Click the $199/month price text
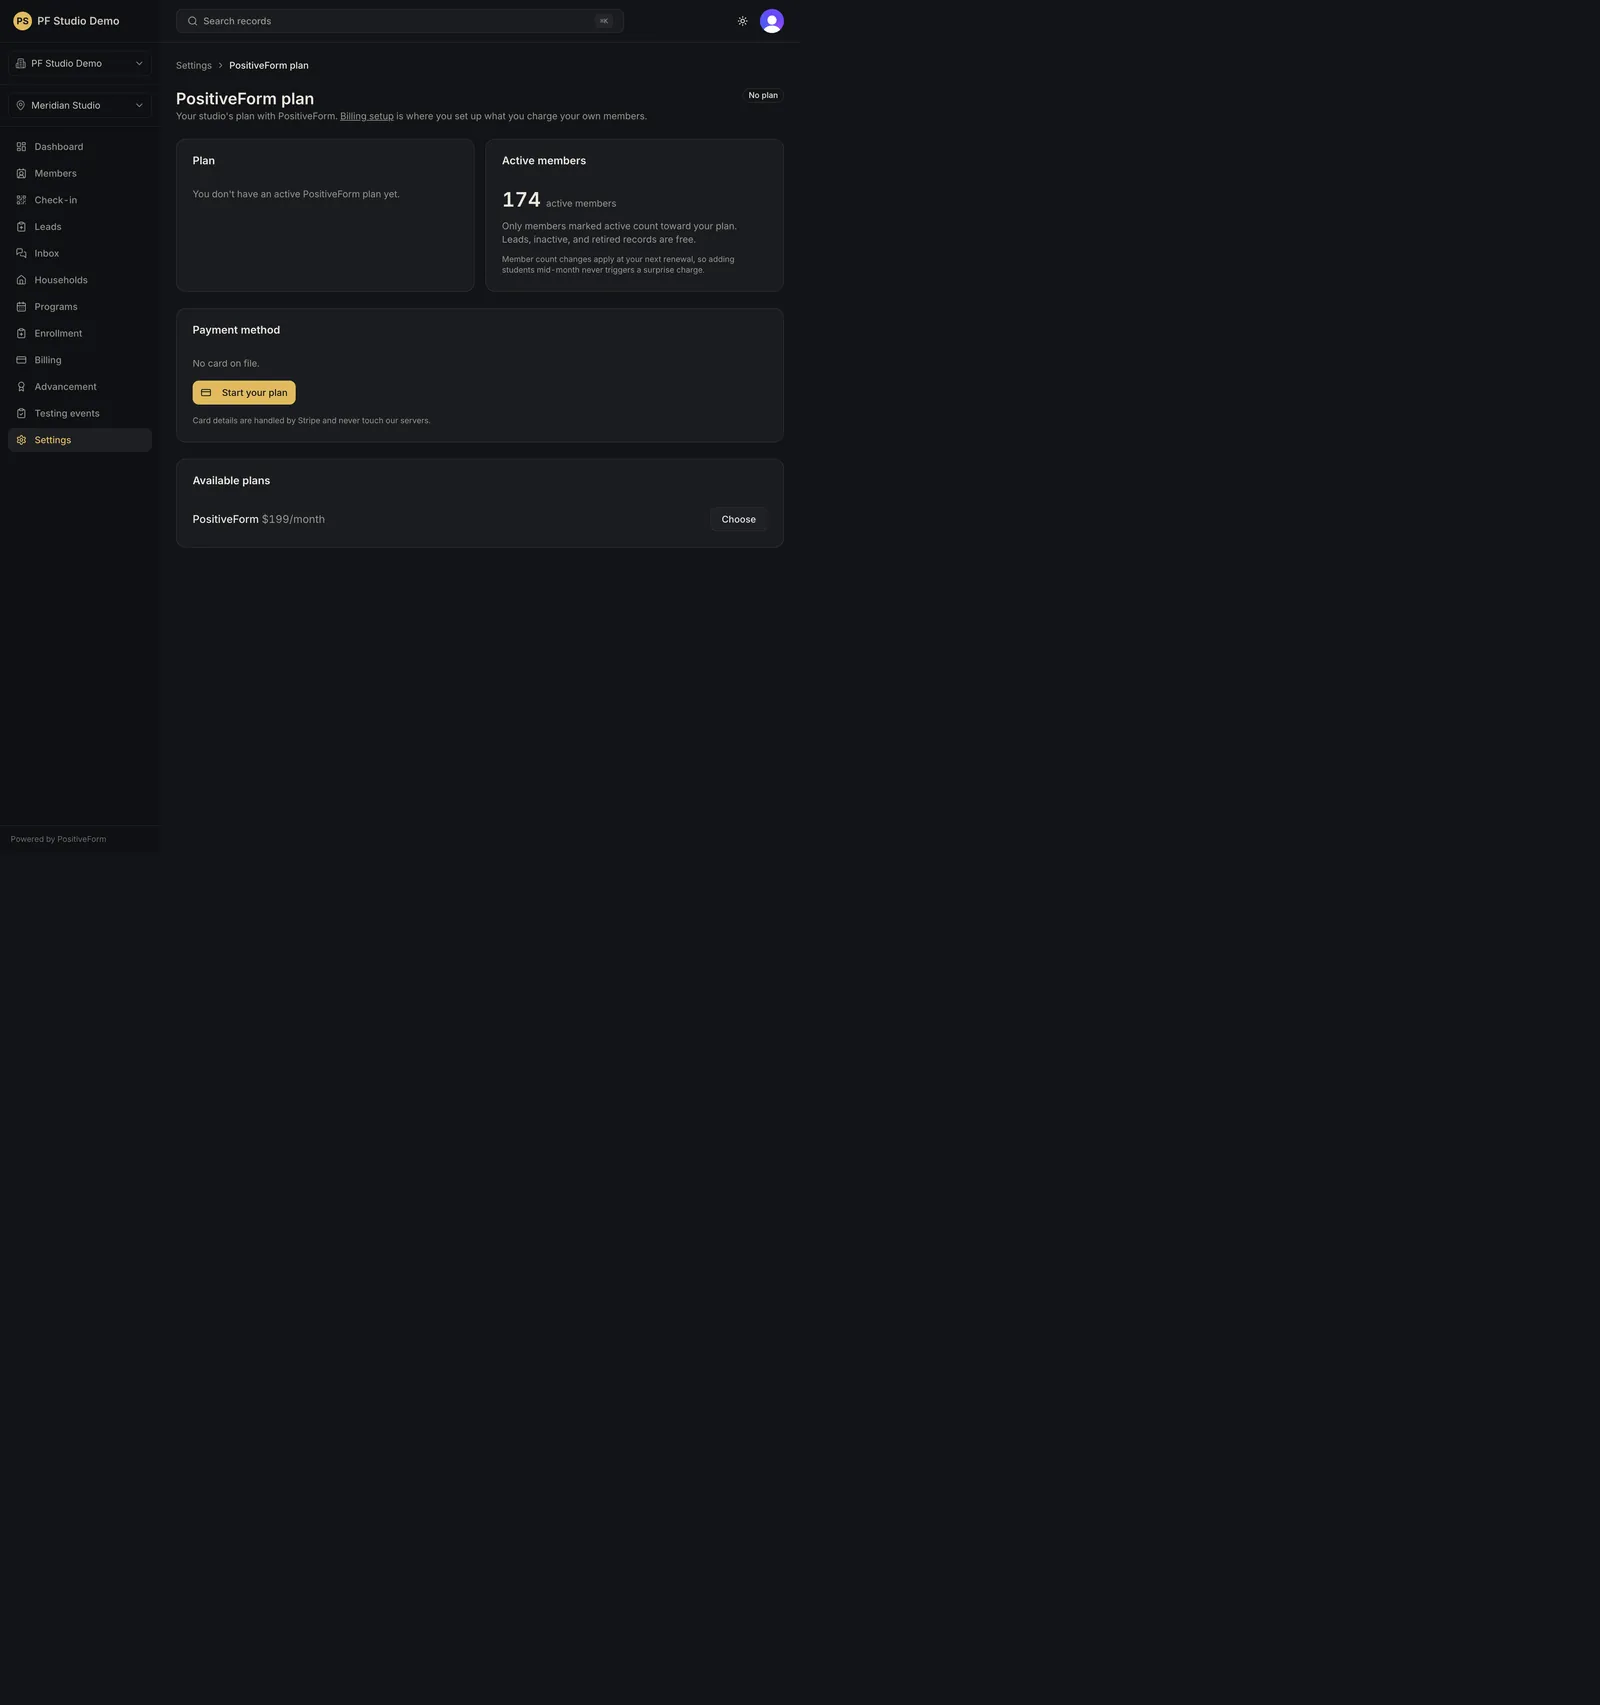The width and height of the screenshot is (1600, 1705). (x=293, y=520)
